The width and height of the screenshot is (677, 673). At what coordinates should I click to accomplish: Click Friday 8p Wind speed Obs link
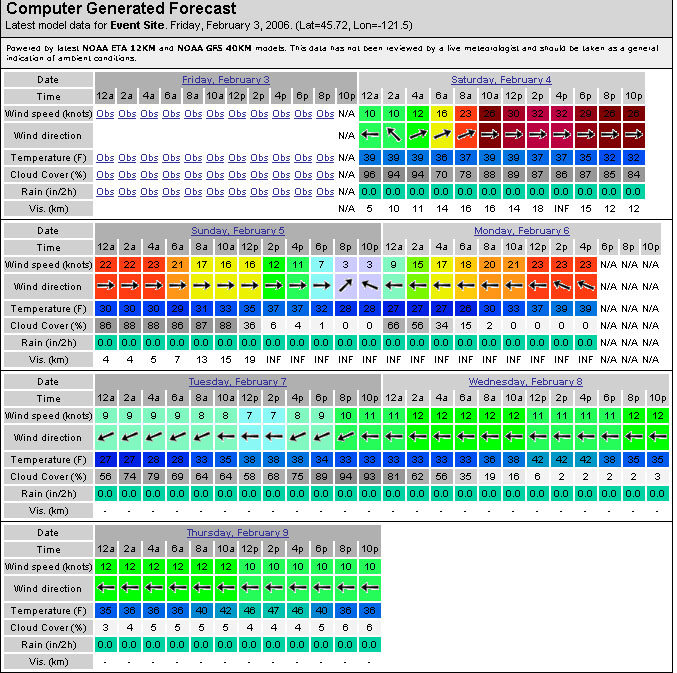[x=325, y=114]
